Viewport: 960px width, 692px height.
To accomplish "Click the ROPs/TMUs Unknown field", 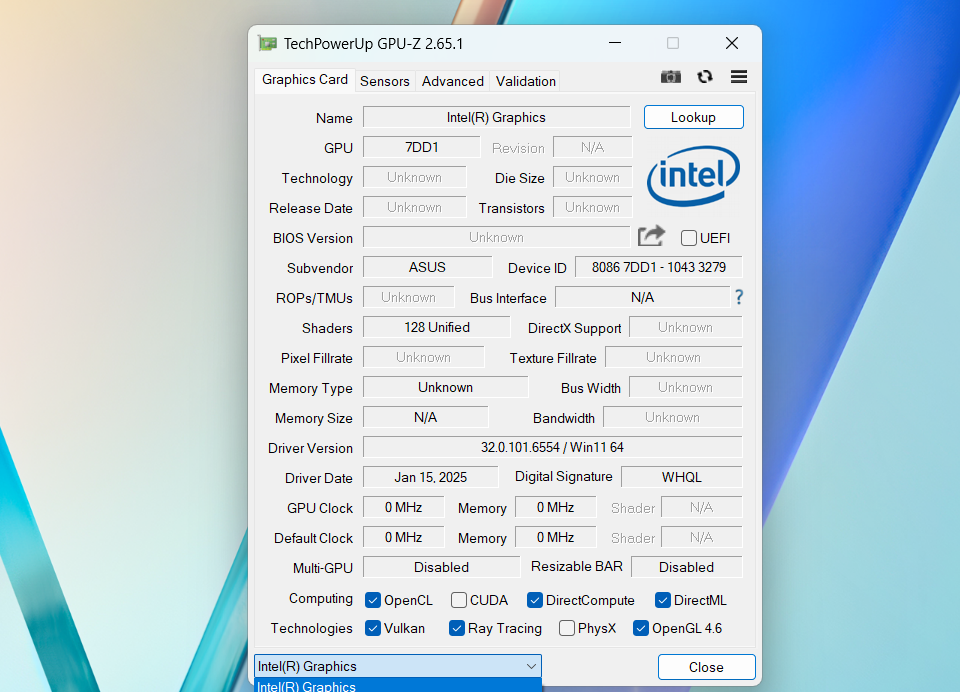I will coord(408,297).
